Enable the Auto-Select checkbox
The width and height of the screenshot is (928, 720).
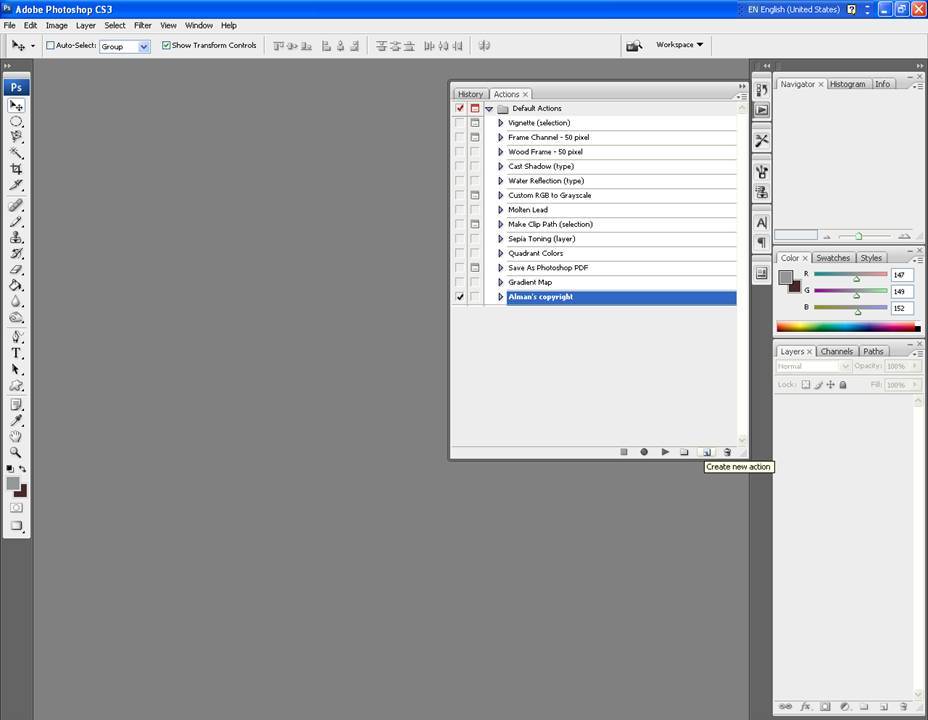tap(50, 45)
